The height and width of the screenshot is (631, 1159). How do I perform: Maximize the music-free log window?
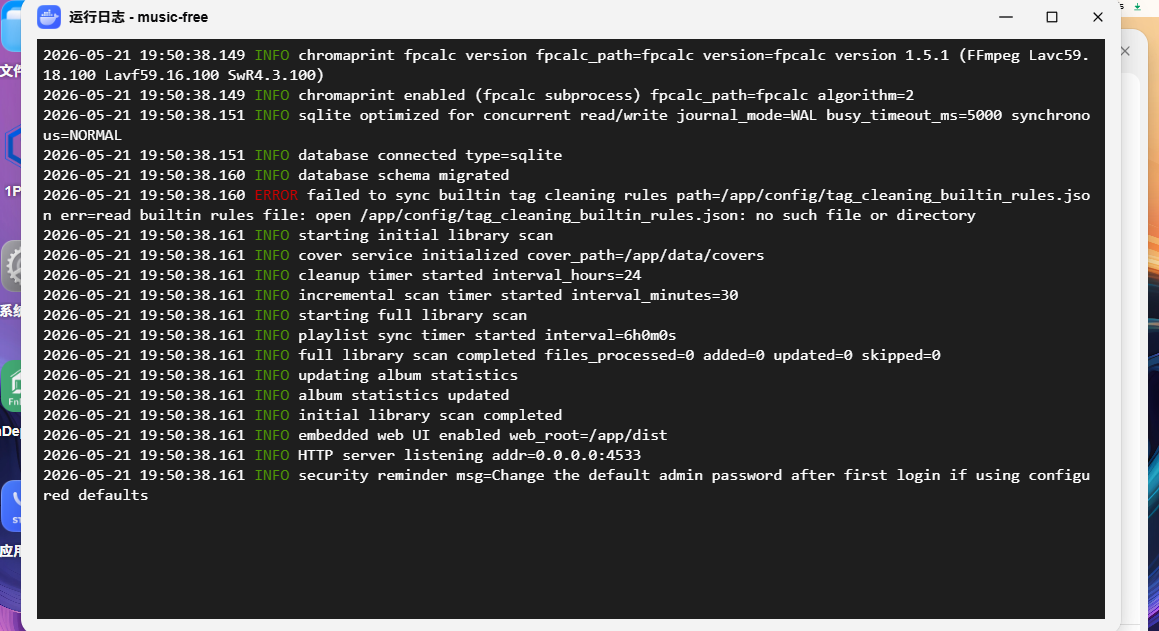pyautogui.click(x=1052, y=17)
